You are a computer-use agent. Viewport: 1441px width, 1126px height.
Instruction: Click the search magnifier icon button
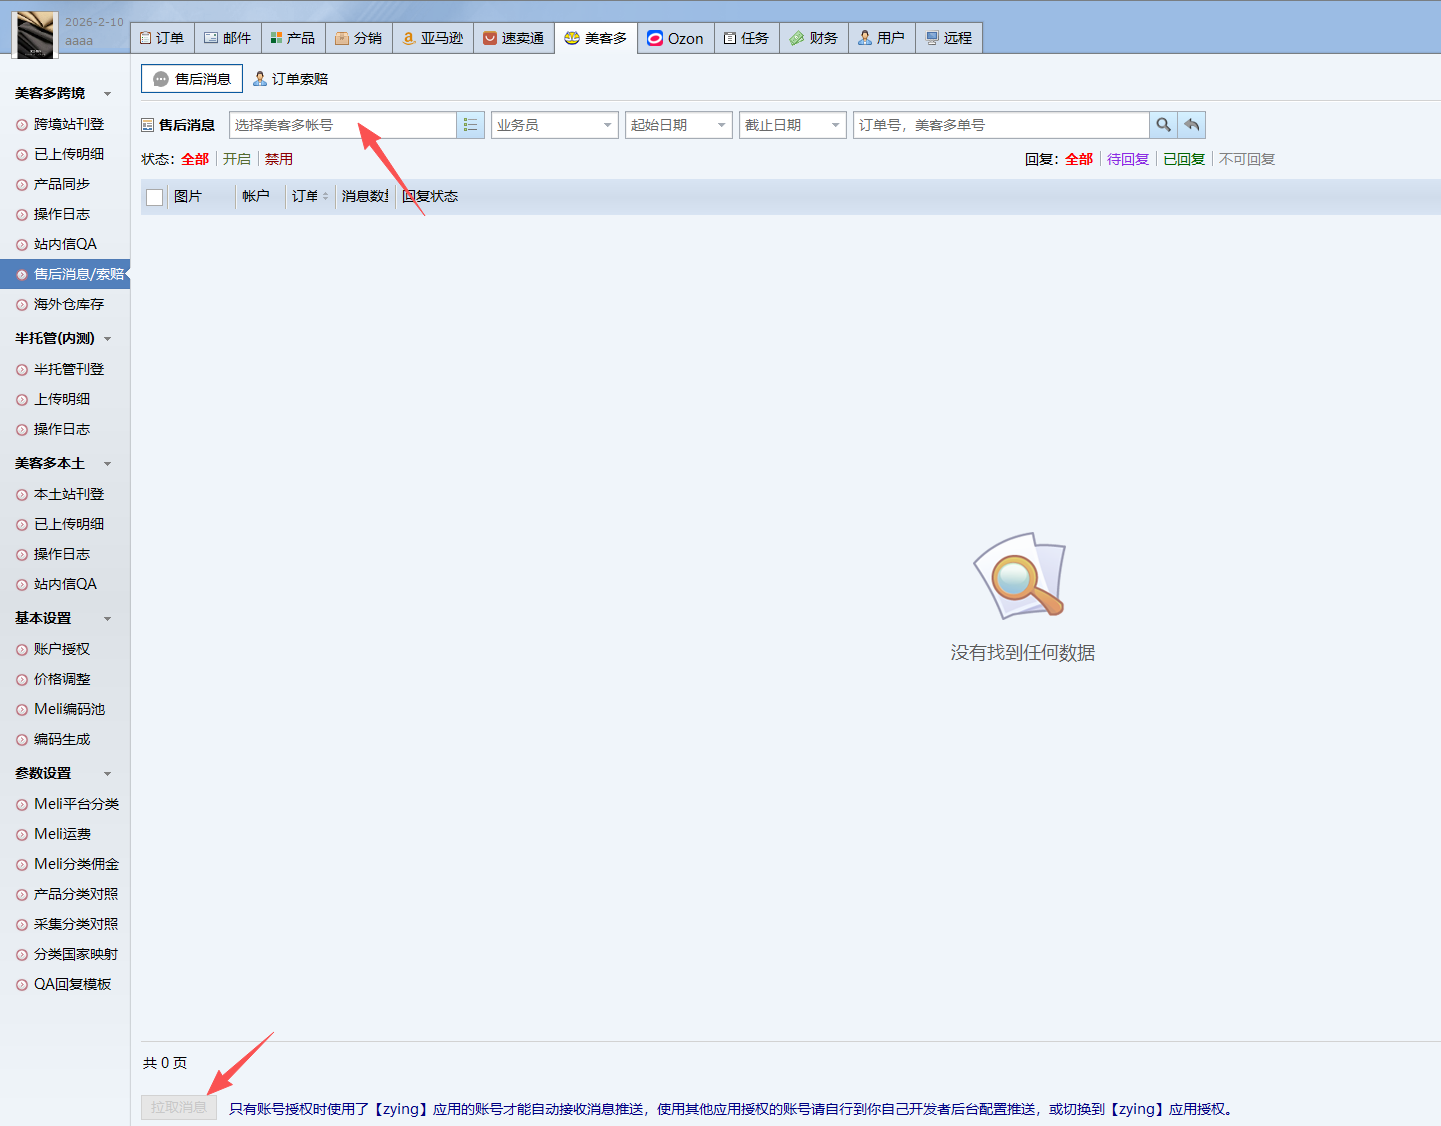pos(1163,125)
